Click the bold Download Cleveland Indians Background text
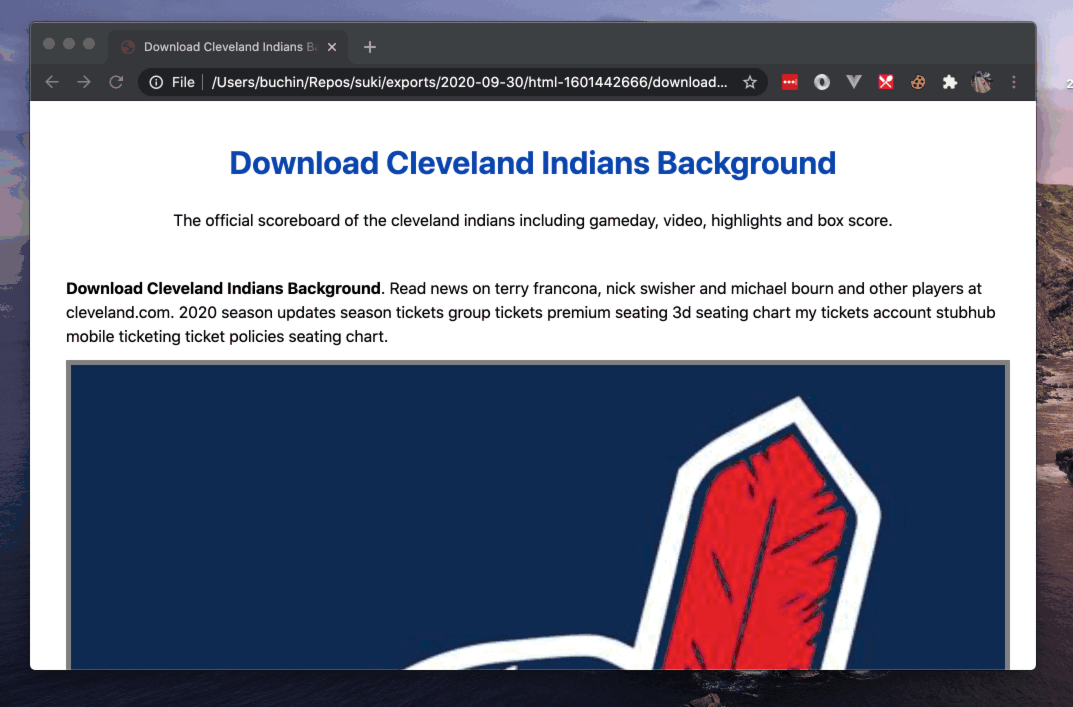Viewport: 1073px width, 707px height. coord(223,289)
